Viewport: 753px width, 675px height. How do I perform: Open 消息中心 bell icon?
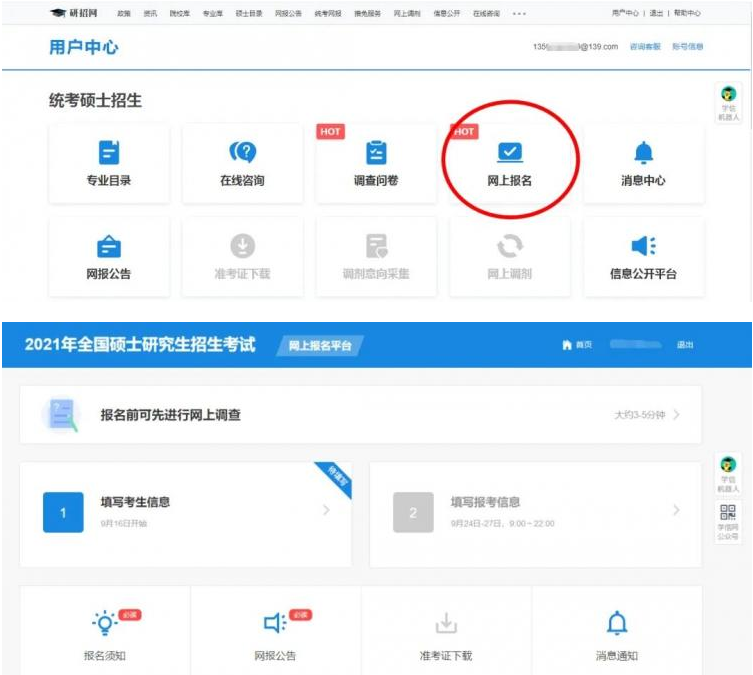point(644,153)
